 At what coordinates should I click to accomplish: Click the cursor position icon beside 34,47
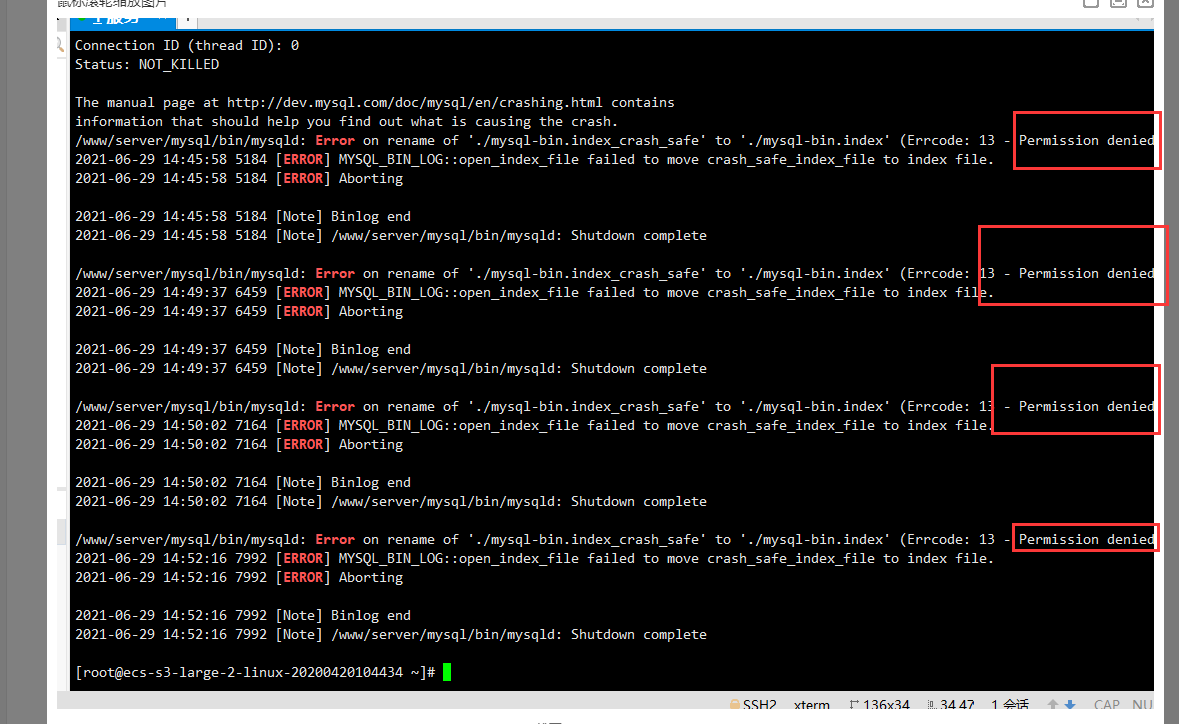[932, 705]
